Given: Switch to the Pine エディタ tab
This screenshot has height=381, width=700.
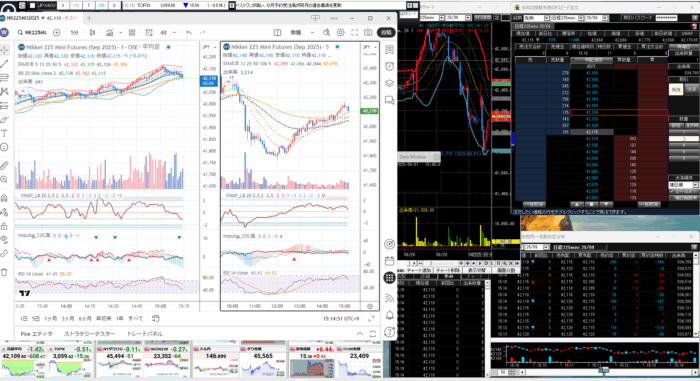Looking at the screenshot, I should (36, 334).
